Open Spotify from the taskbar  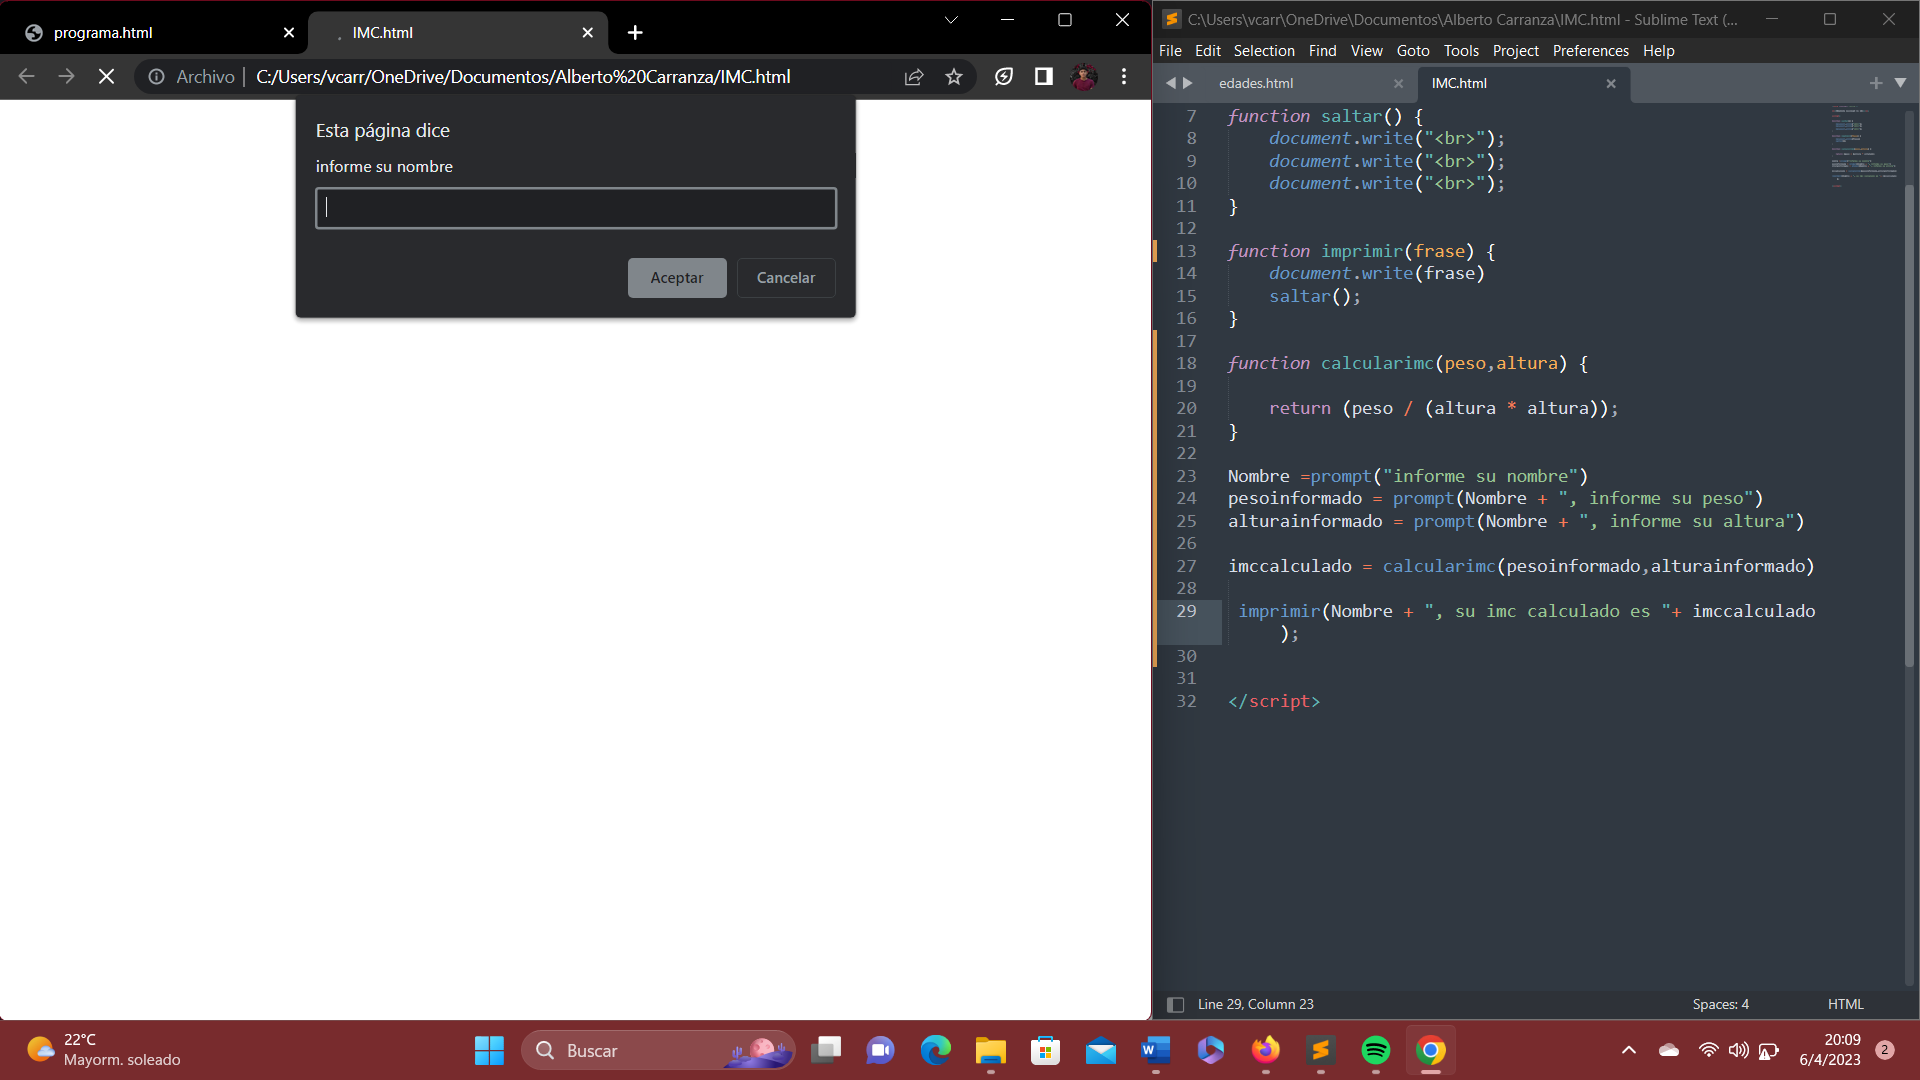[1376, 1050]
